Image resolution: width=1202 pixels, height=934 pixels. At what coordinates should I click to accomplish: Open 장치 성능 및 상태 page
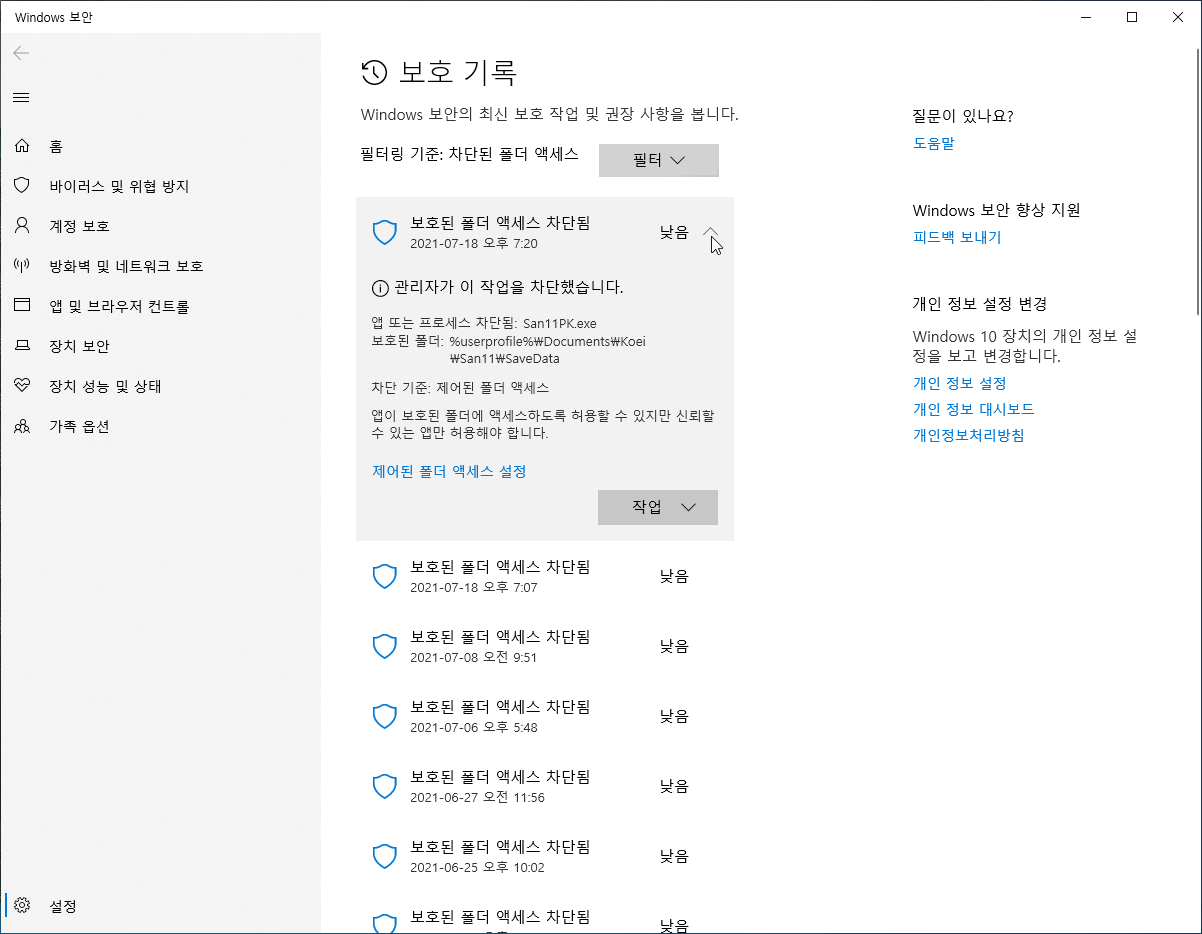(x=160, y=386)
